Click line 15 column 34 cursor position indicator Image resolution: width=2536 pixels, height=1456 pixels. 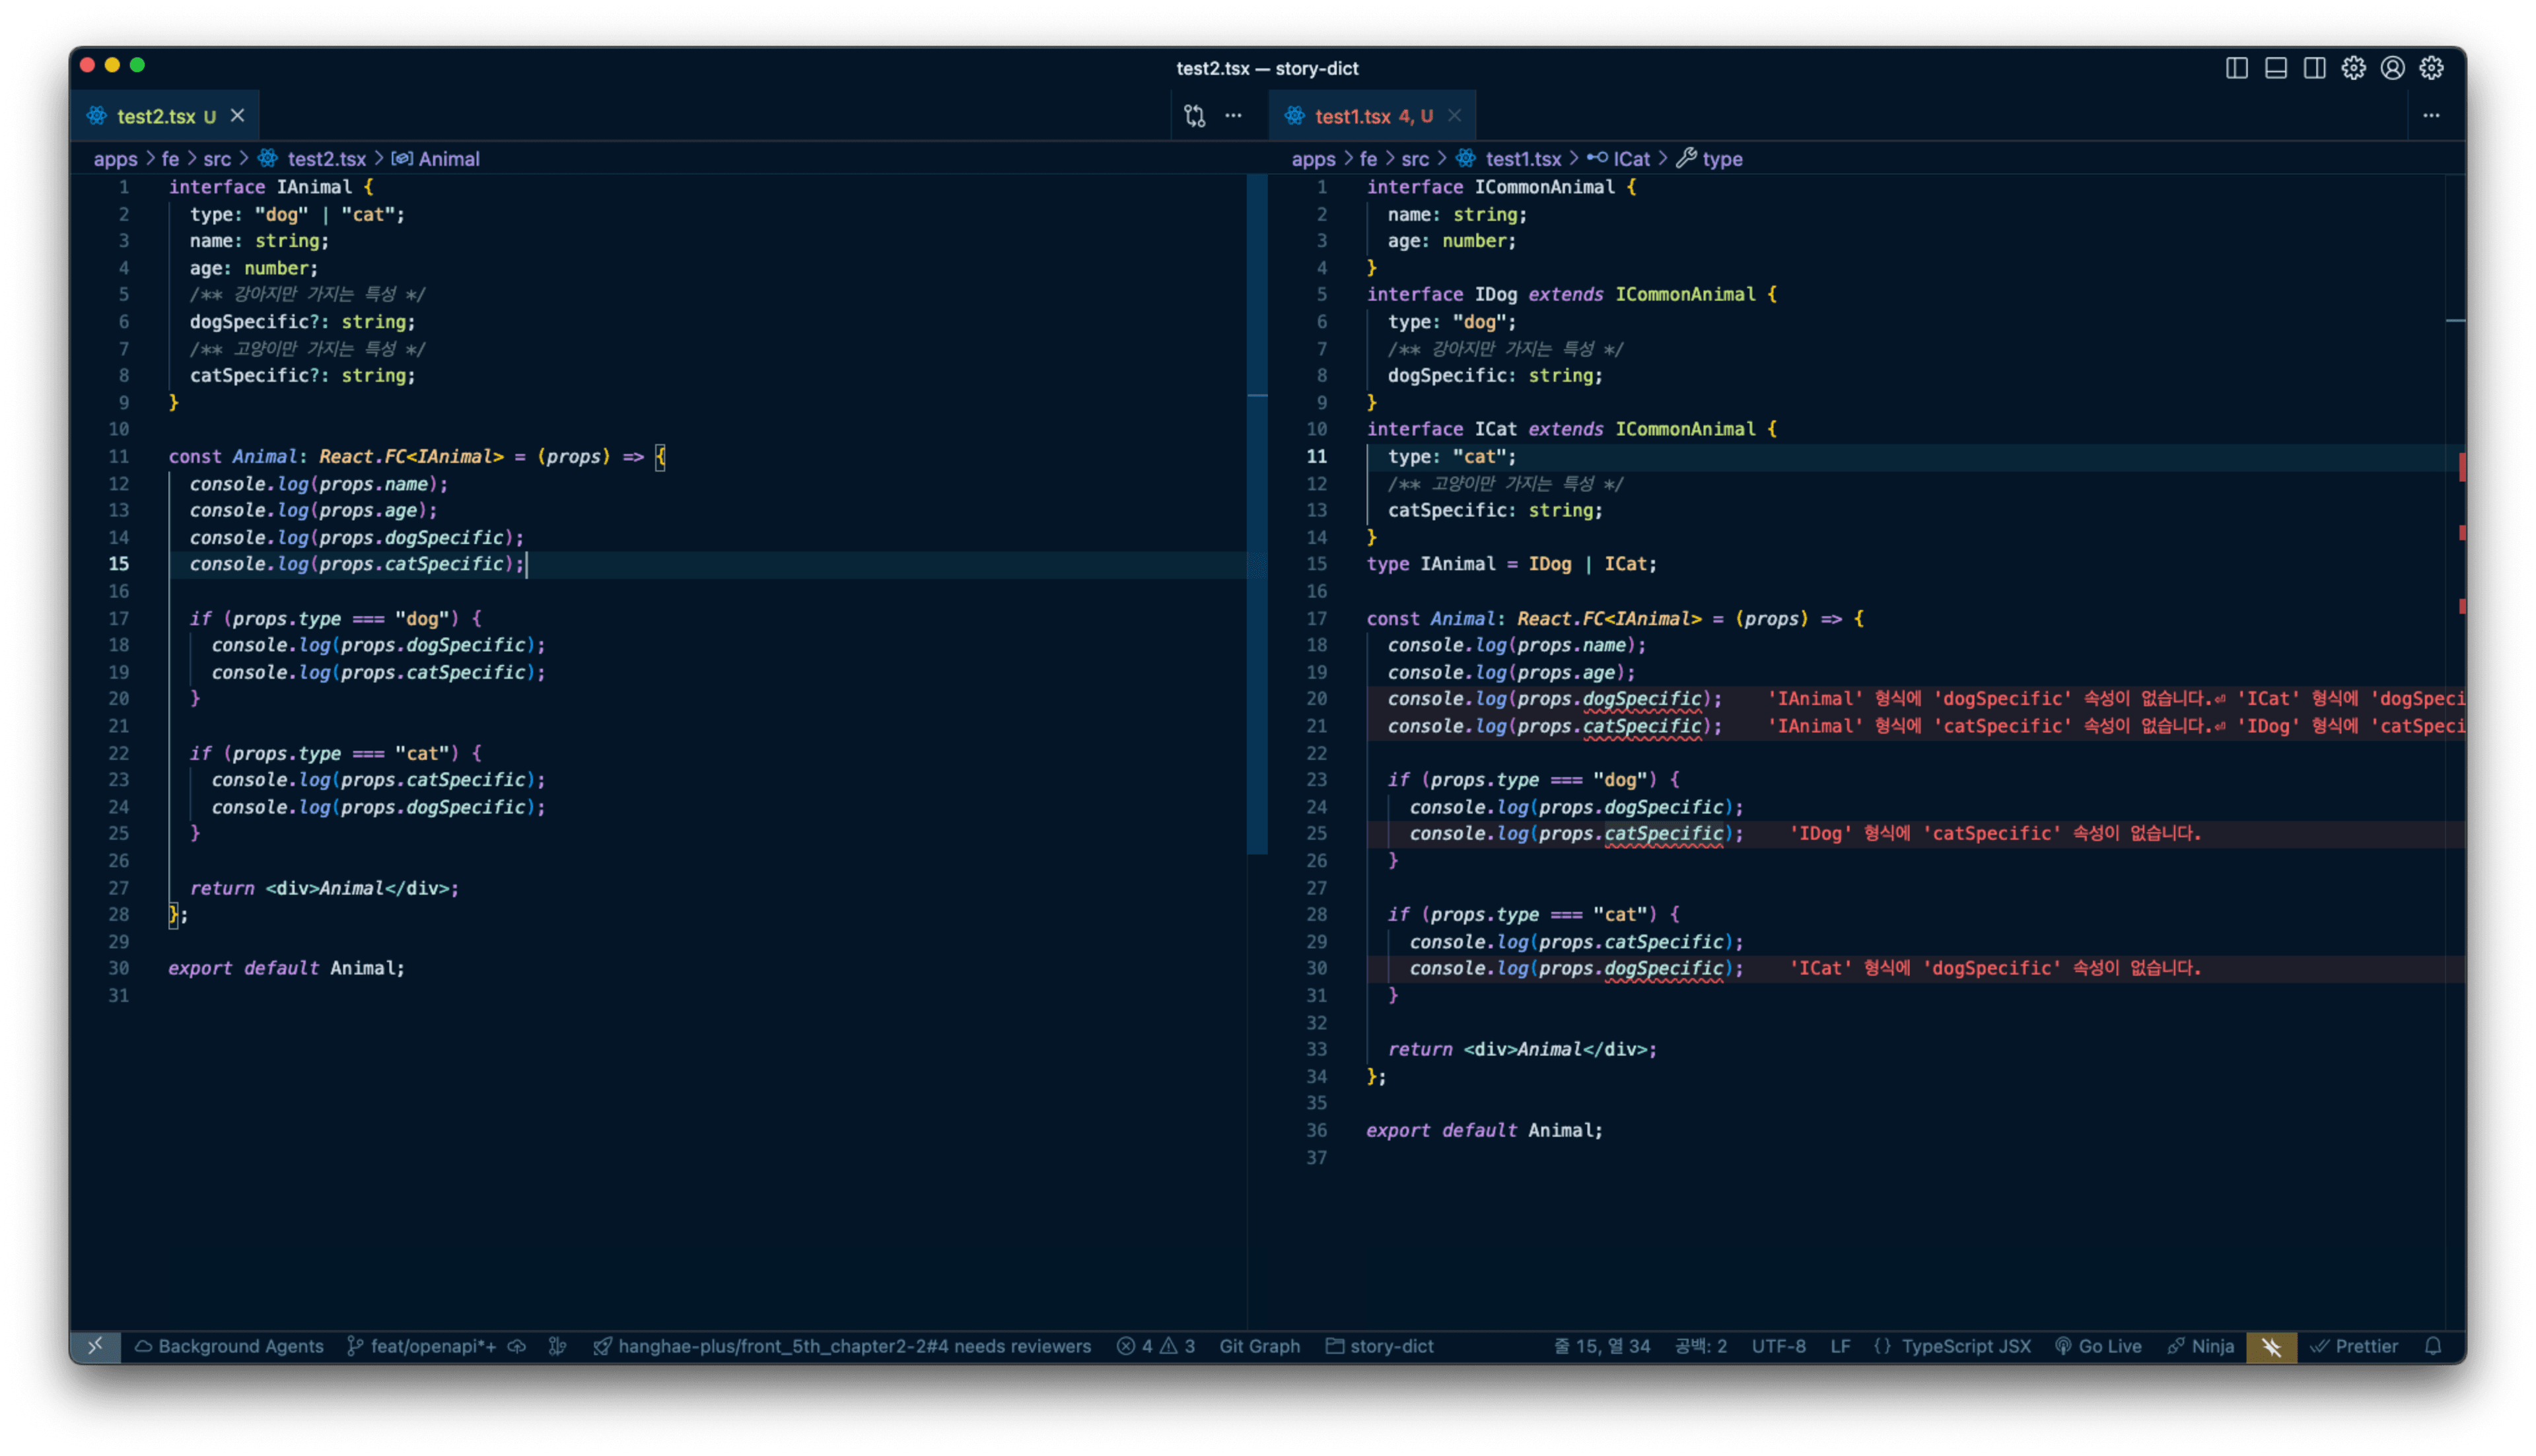click(x=1602, y=1347)
